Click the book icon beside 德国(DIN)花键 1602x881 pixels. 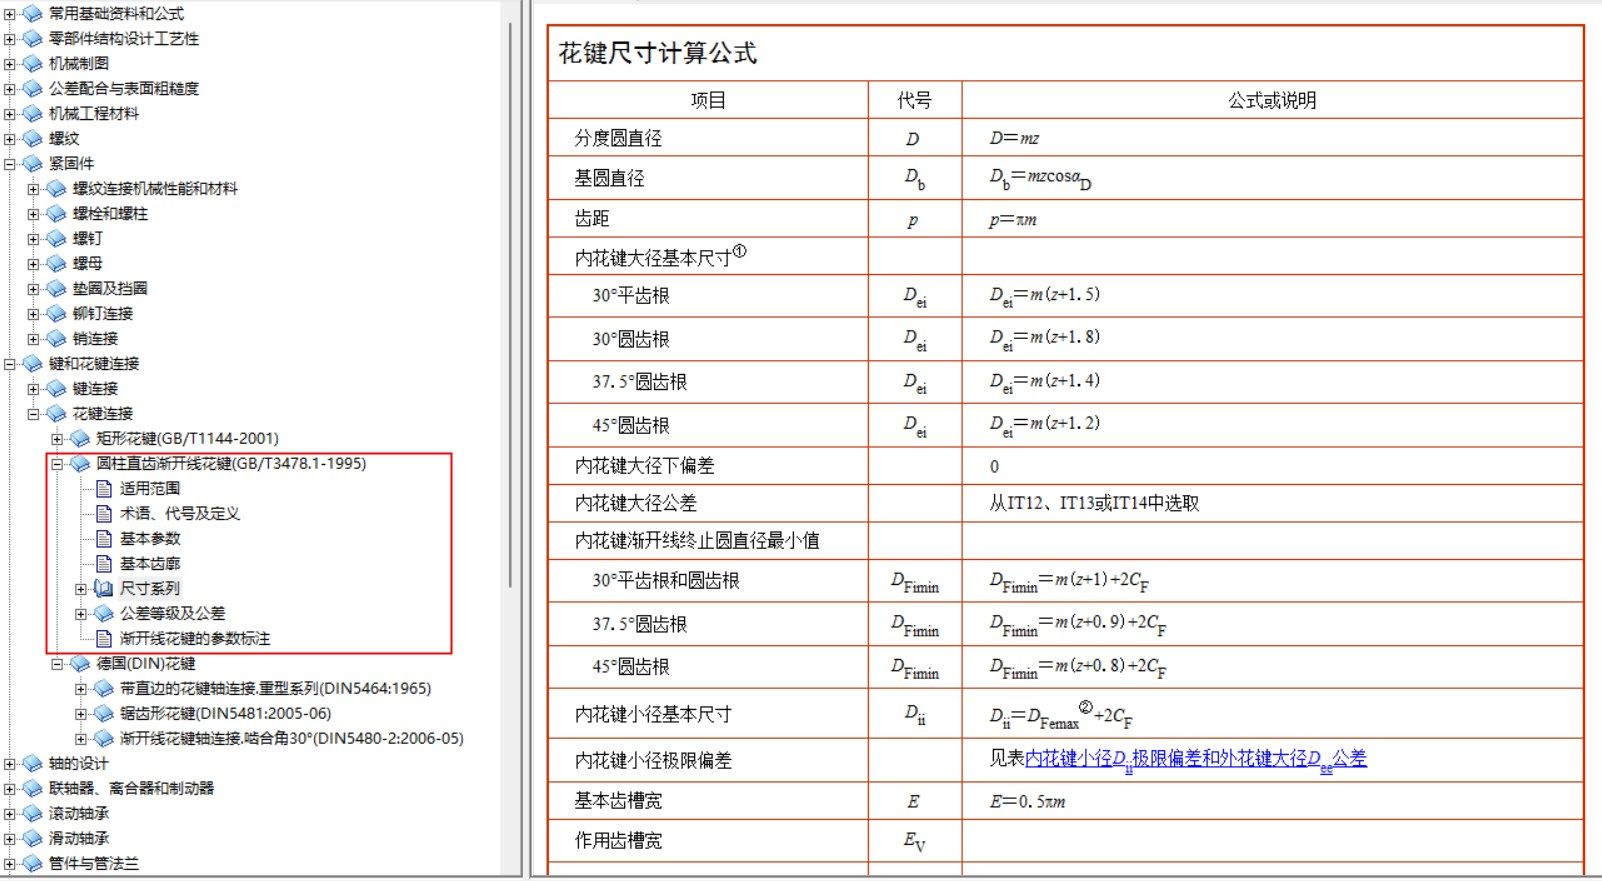click(x=81, y=664)
